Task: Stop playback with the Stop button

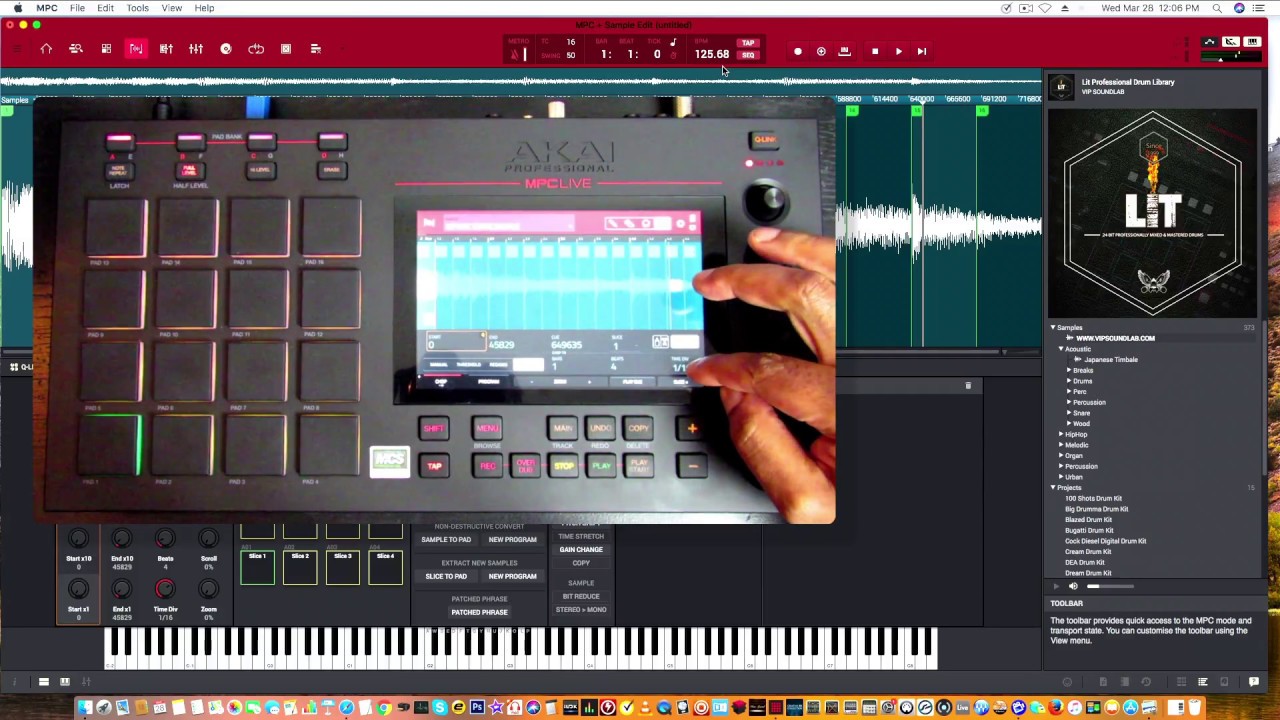Action: (x=875, y=51)
